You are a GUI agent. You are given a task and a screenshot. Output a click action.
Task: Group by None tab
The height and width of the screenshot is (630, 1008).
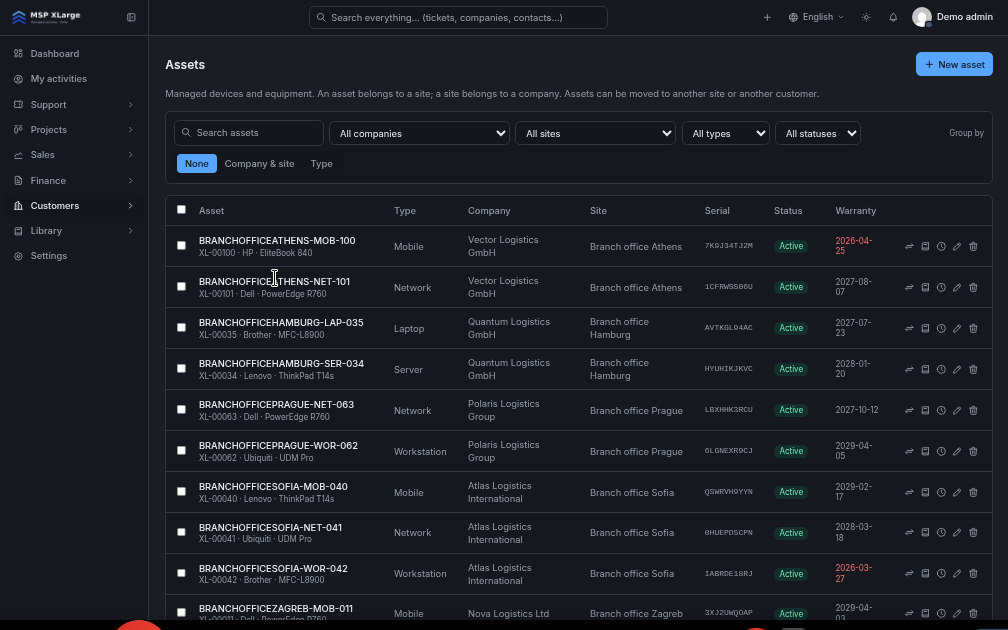(197, 163)
